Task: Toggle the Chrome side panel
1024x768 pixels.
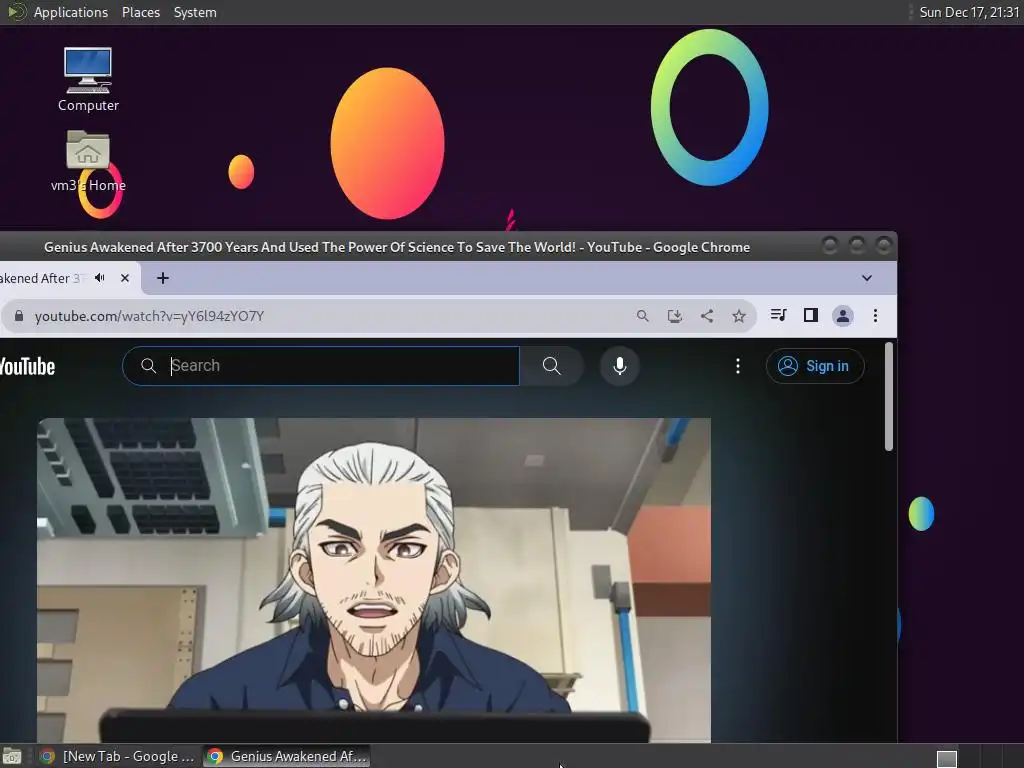Action: pos(810,315)
